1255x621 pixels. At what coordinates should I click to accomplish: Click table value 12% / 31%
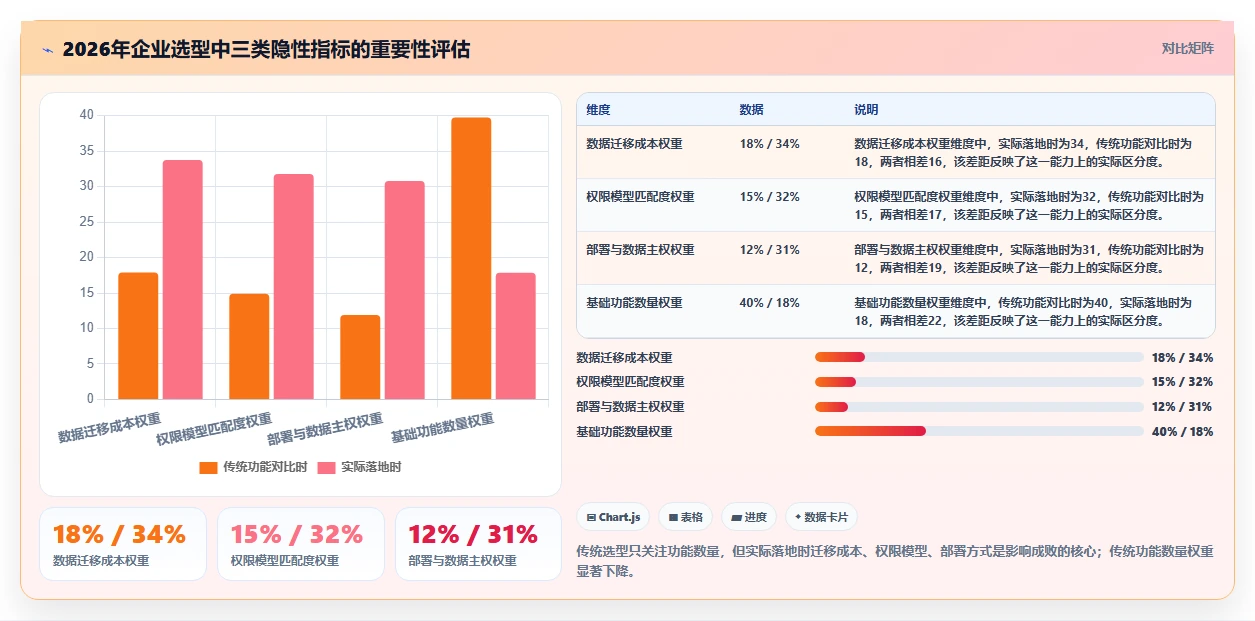pyautogui.click(x=769, y=250)
